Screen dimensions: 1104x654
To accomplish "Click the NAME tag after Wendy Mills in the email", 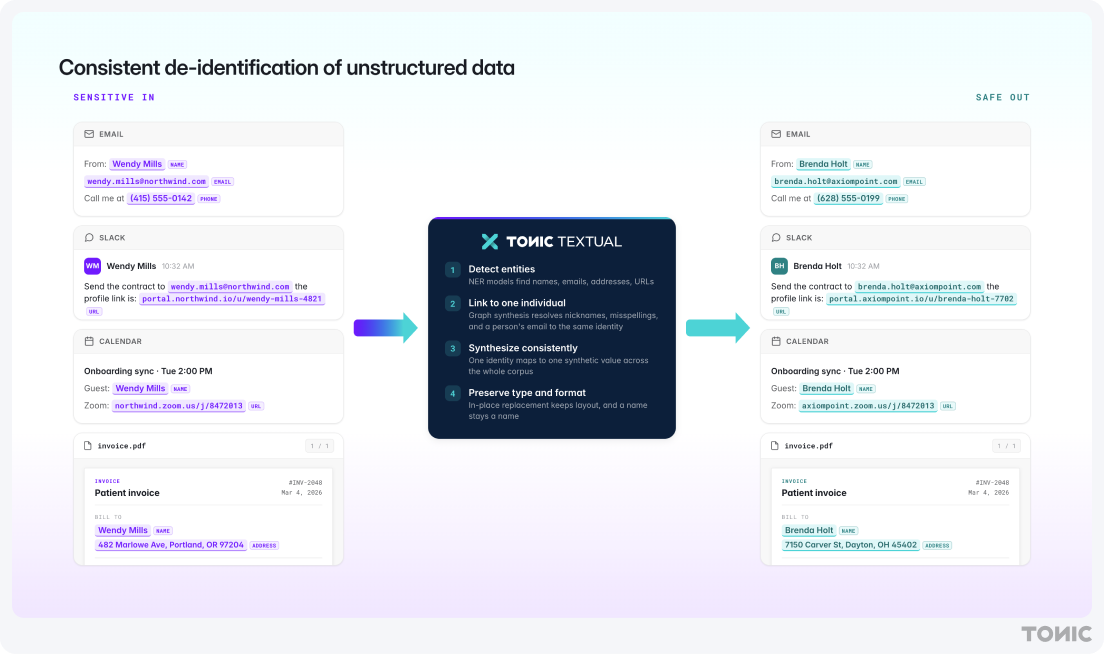I will (177, 165).
